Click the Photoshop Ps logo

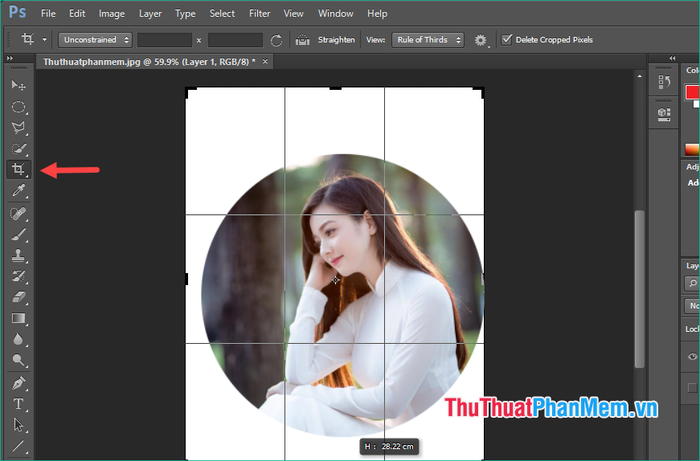pyautogui.click(x=17, y=12)
